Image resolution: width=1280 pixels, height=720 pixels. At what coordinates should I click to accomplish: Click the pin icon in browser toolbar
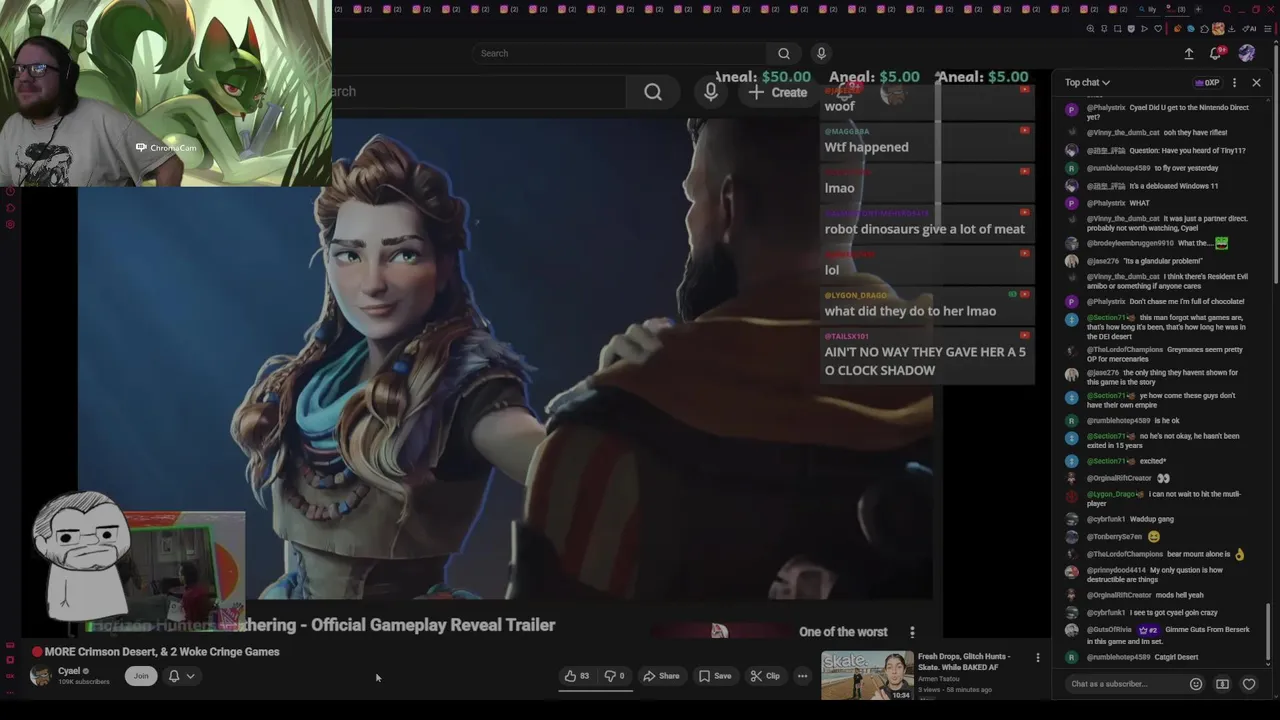pos(1104,29)
